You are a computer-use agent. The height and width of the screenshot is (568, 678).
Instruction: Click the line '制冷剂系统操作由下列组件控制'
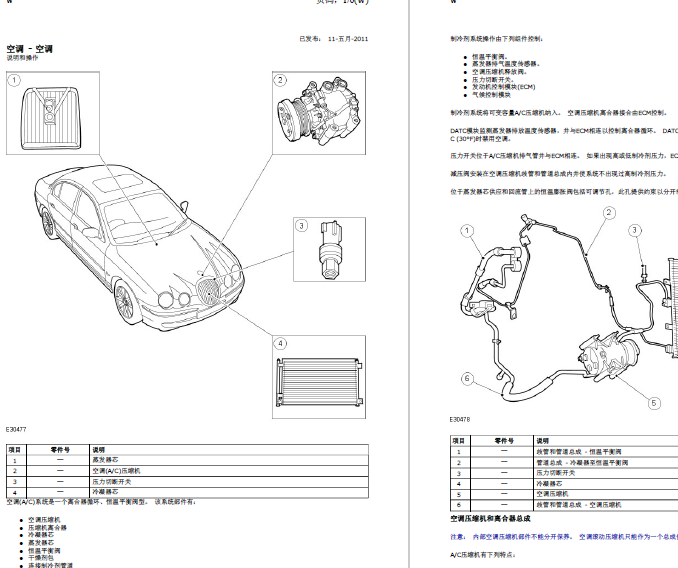497,39
